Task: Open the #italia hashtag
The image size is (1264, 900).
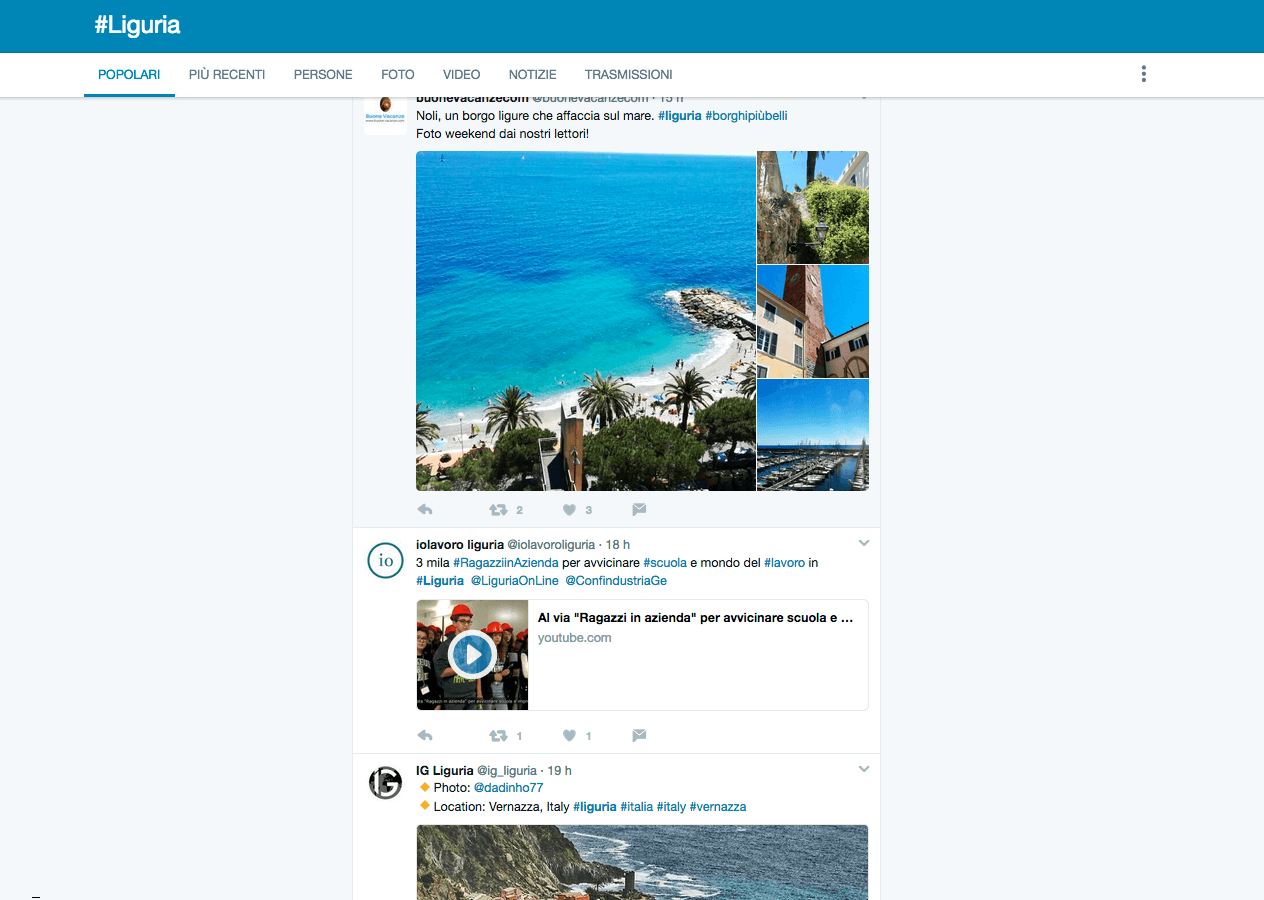Action: [x=637, y=807]
